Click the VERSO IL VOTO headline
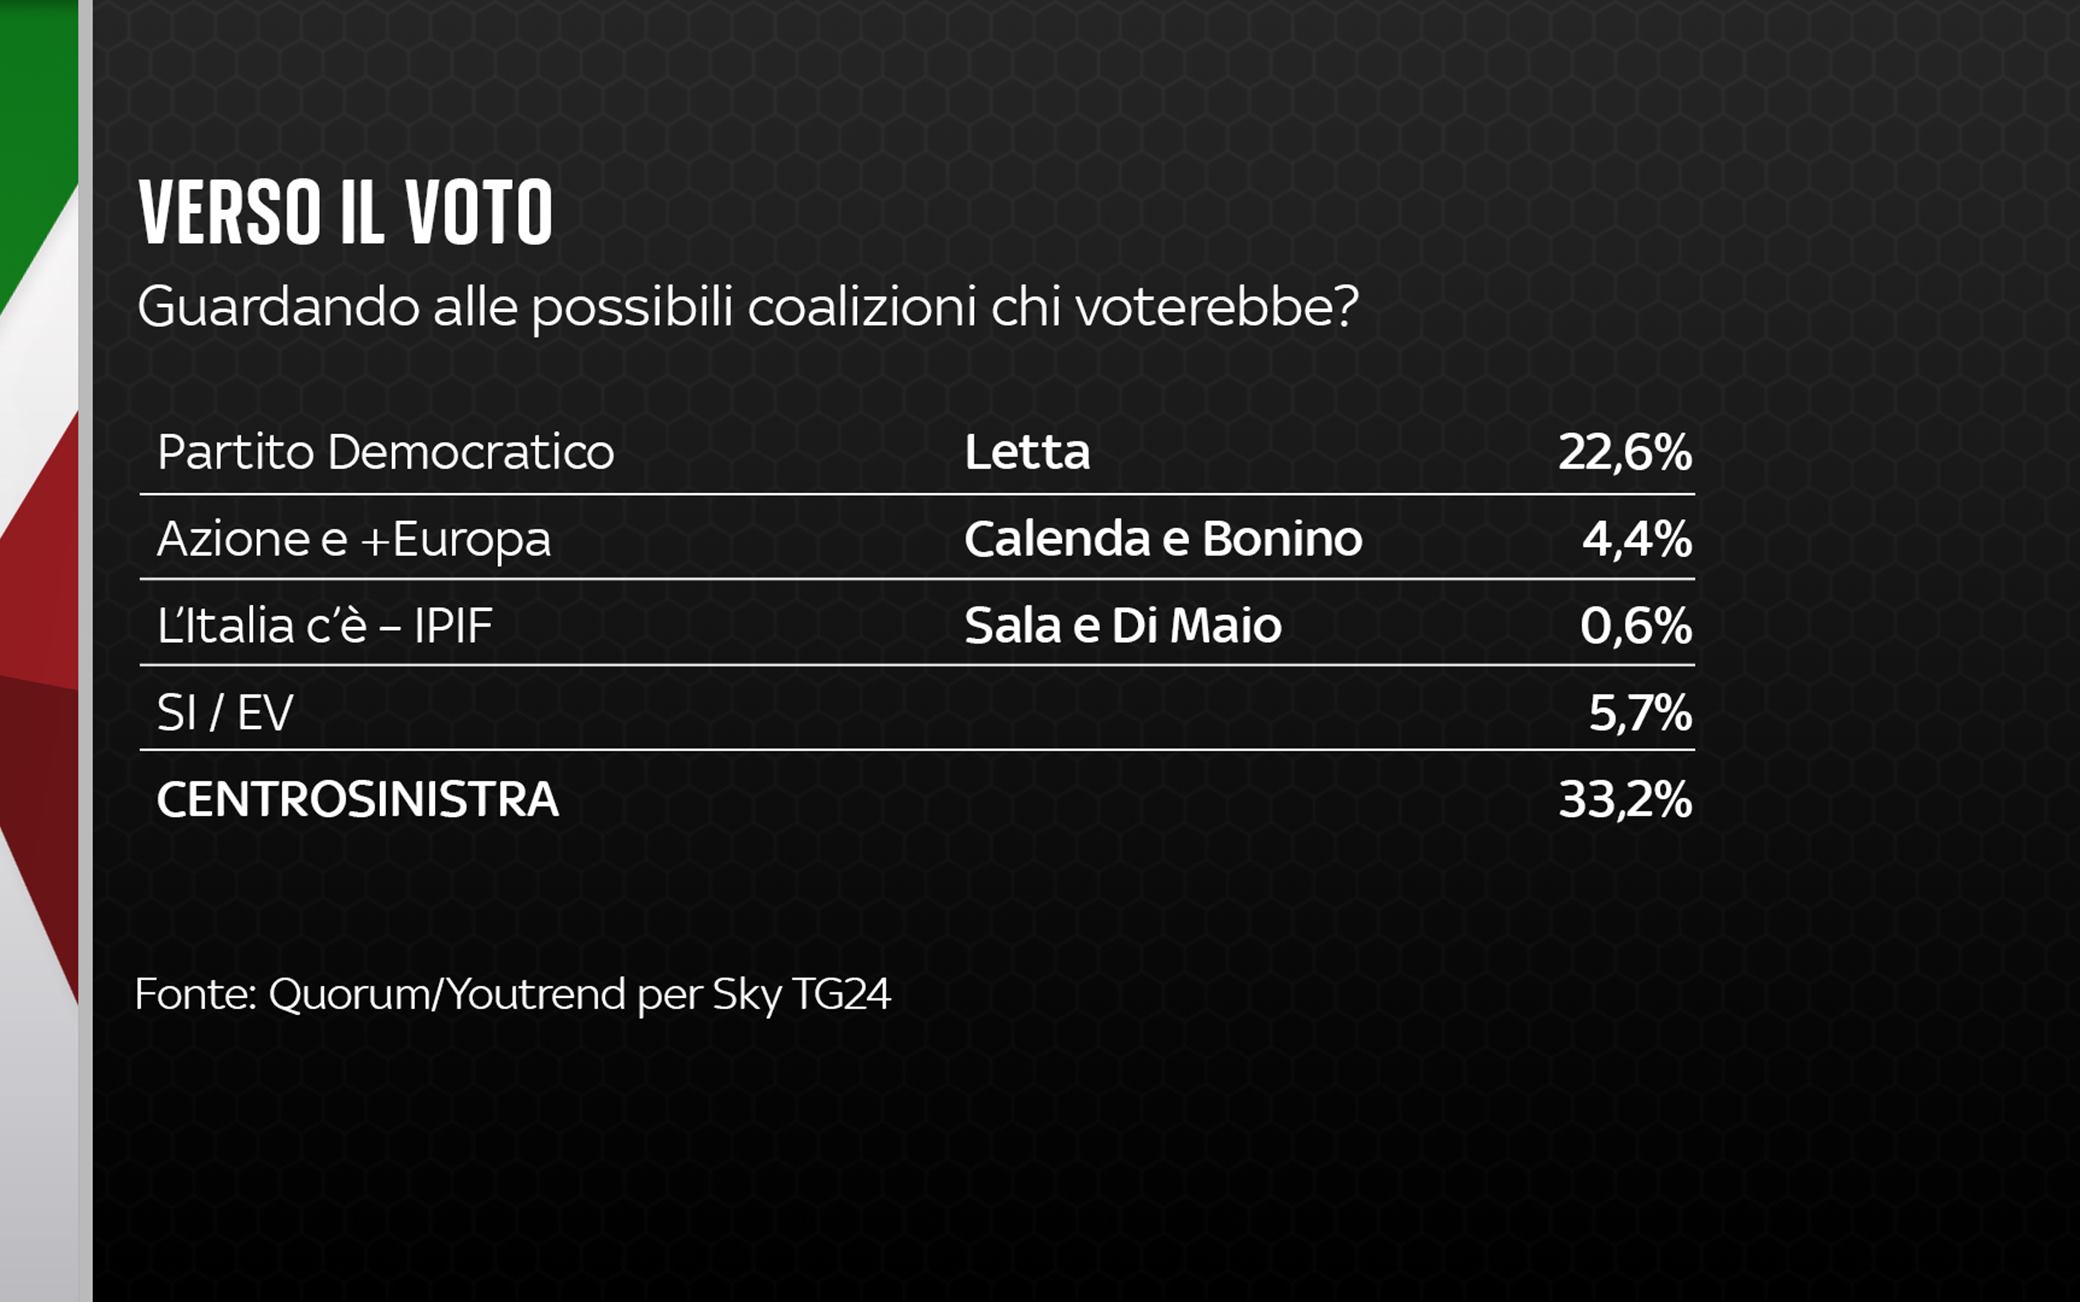 click(346, 213)
